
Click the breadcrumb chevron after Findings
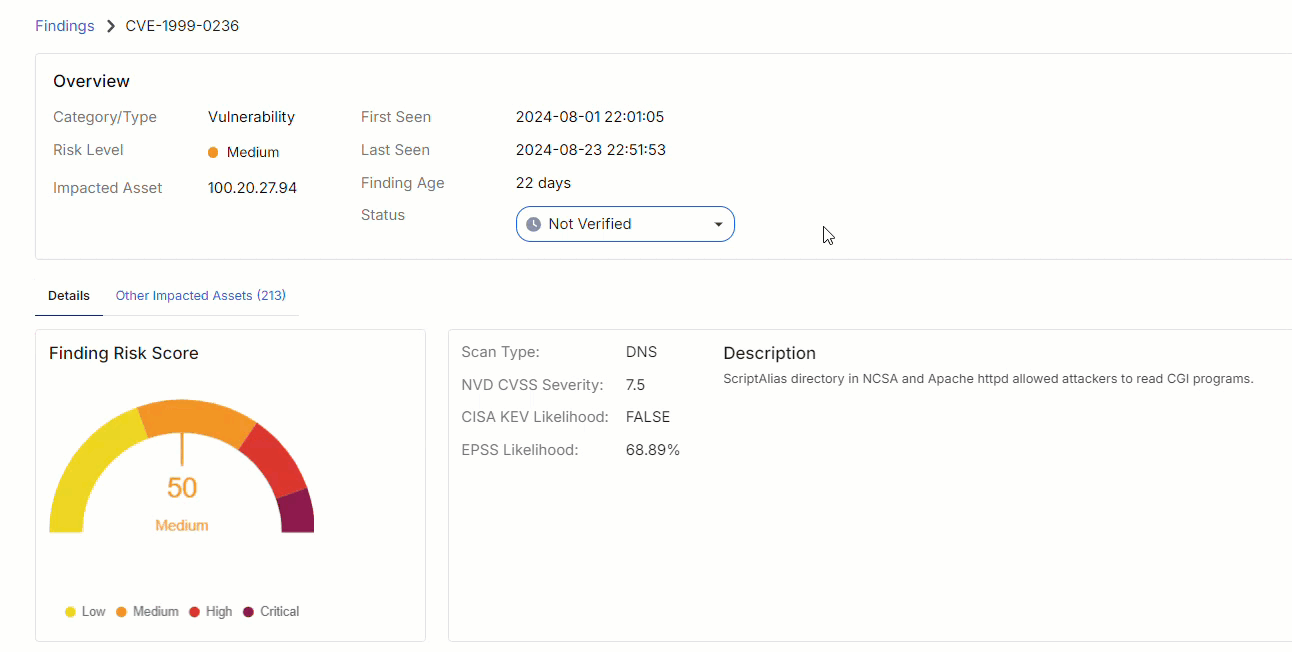(111, 26)
